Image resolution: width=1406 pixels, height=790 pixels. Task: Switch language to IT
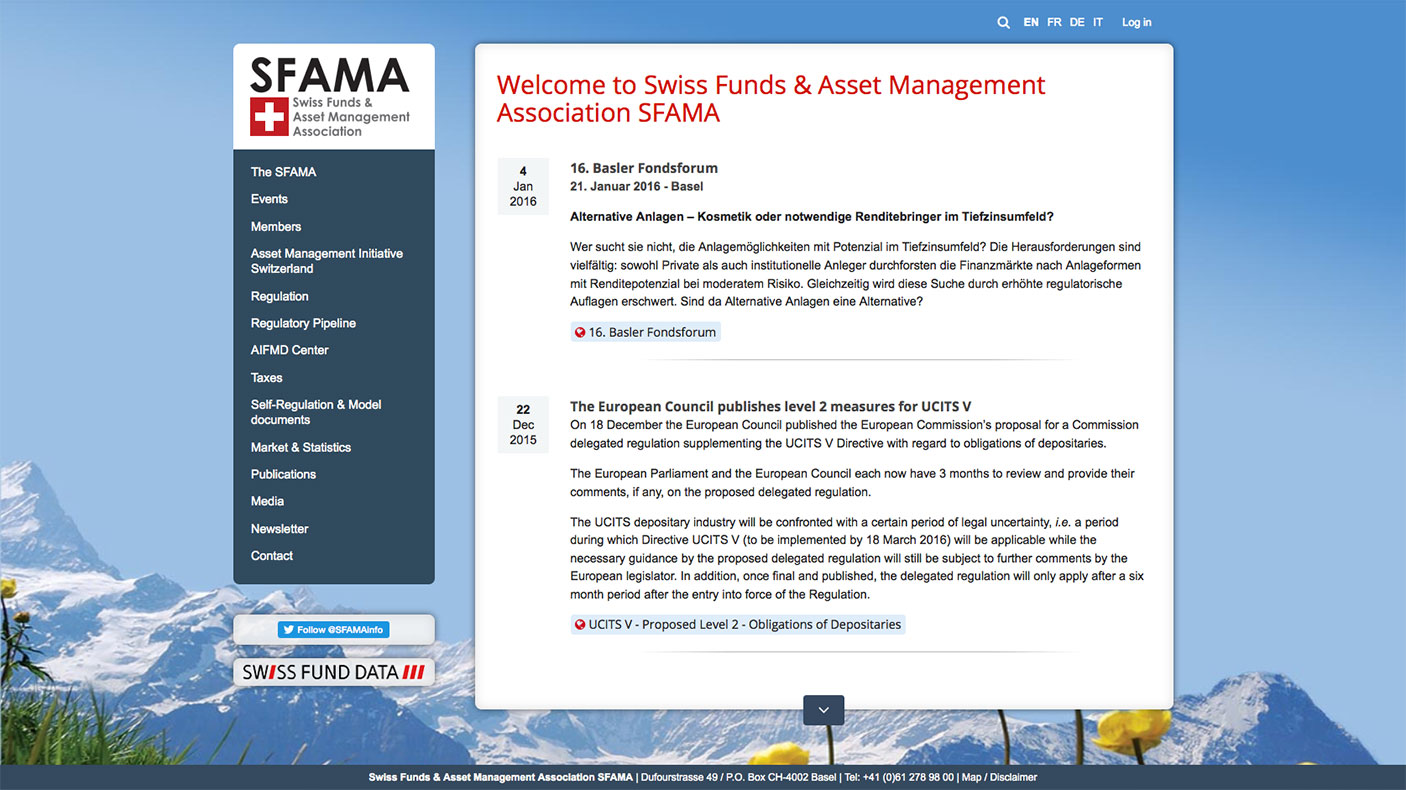click(x=1098, y=22)
